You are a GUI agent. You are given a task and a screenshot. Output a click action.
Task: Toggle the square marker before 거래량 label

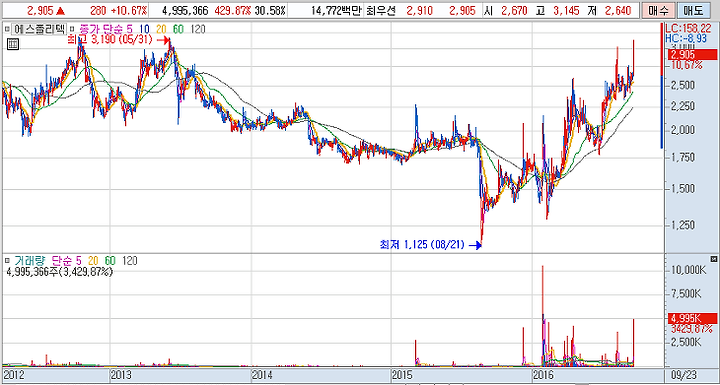(x=7, y=261)
